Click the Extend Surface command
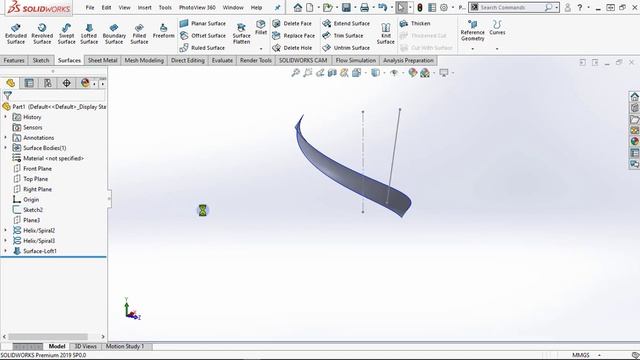This screenshot has height=360, width=640. tap(346, 24)
